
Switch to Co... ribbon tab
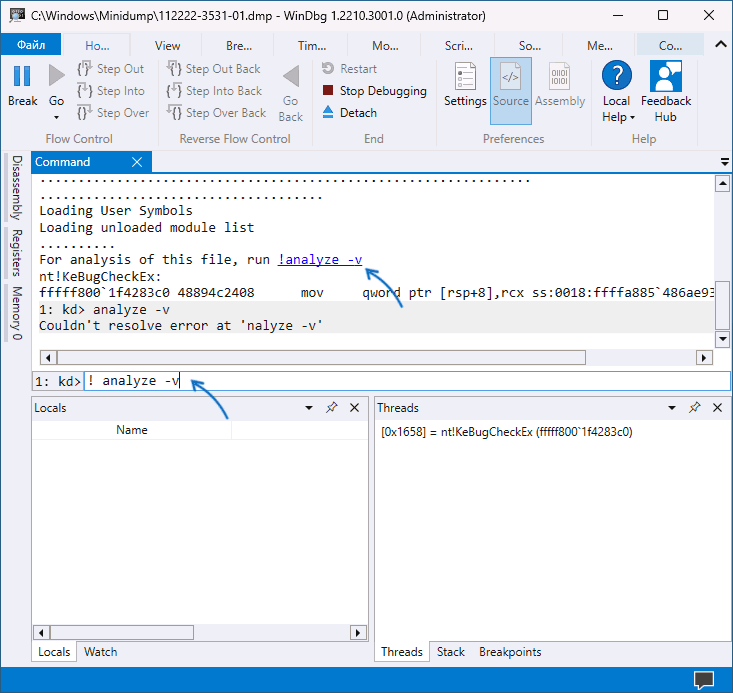coord(670,46)
